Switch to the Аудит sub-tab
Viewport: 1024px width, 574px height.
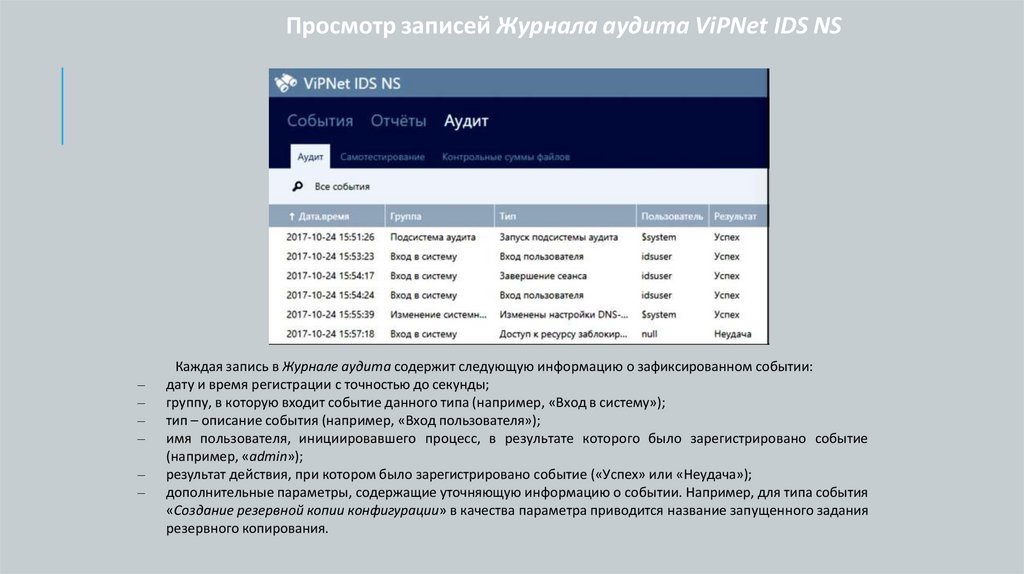point(310,157)
